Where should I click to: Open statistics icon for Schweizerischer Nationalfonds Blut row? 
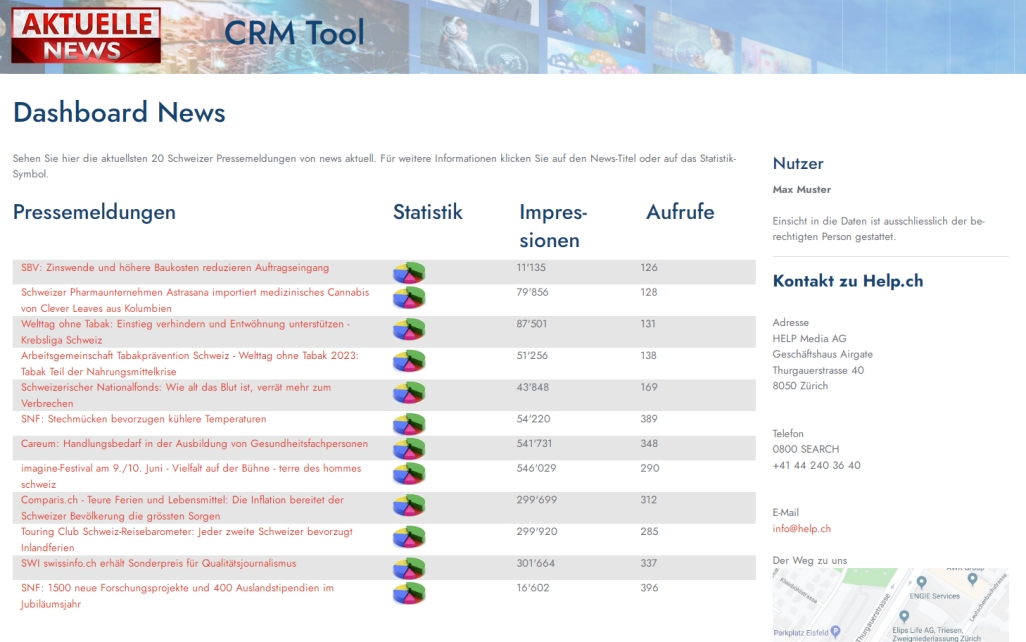click(x=409, y=393)
